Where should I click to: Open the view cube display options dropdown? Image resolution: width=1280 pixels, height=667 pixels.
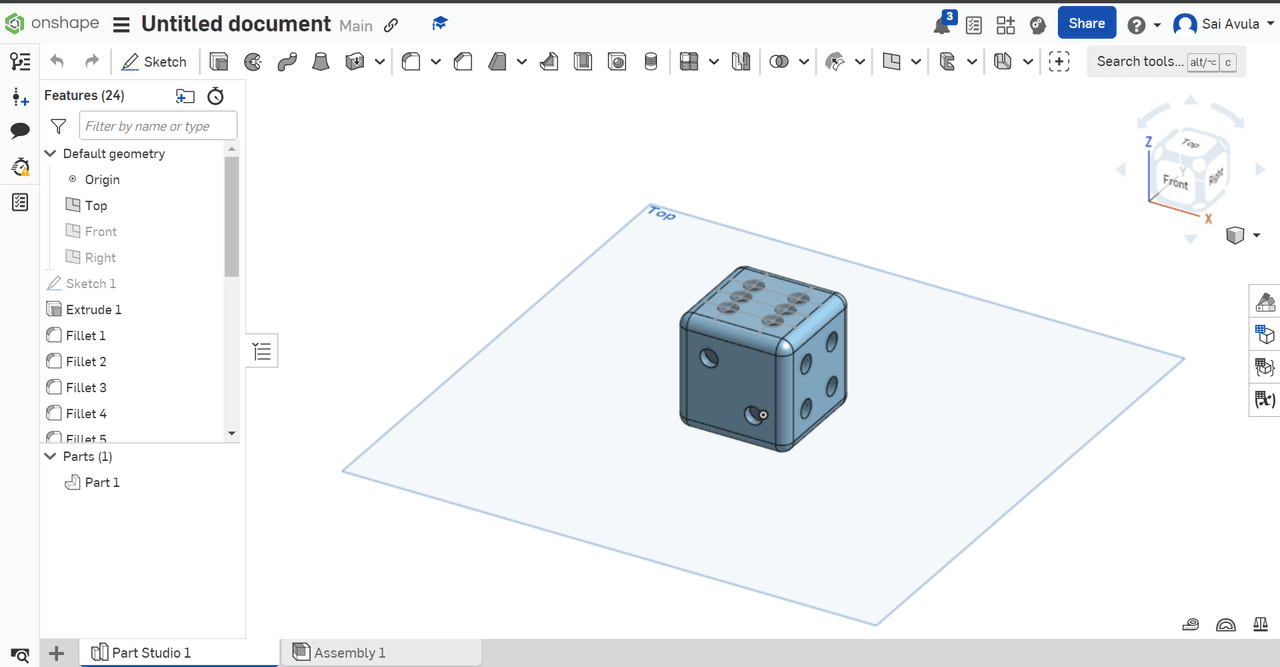pos(1256,235)
